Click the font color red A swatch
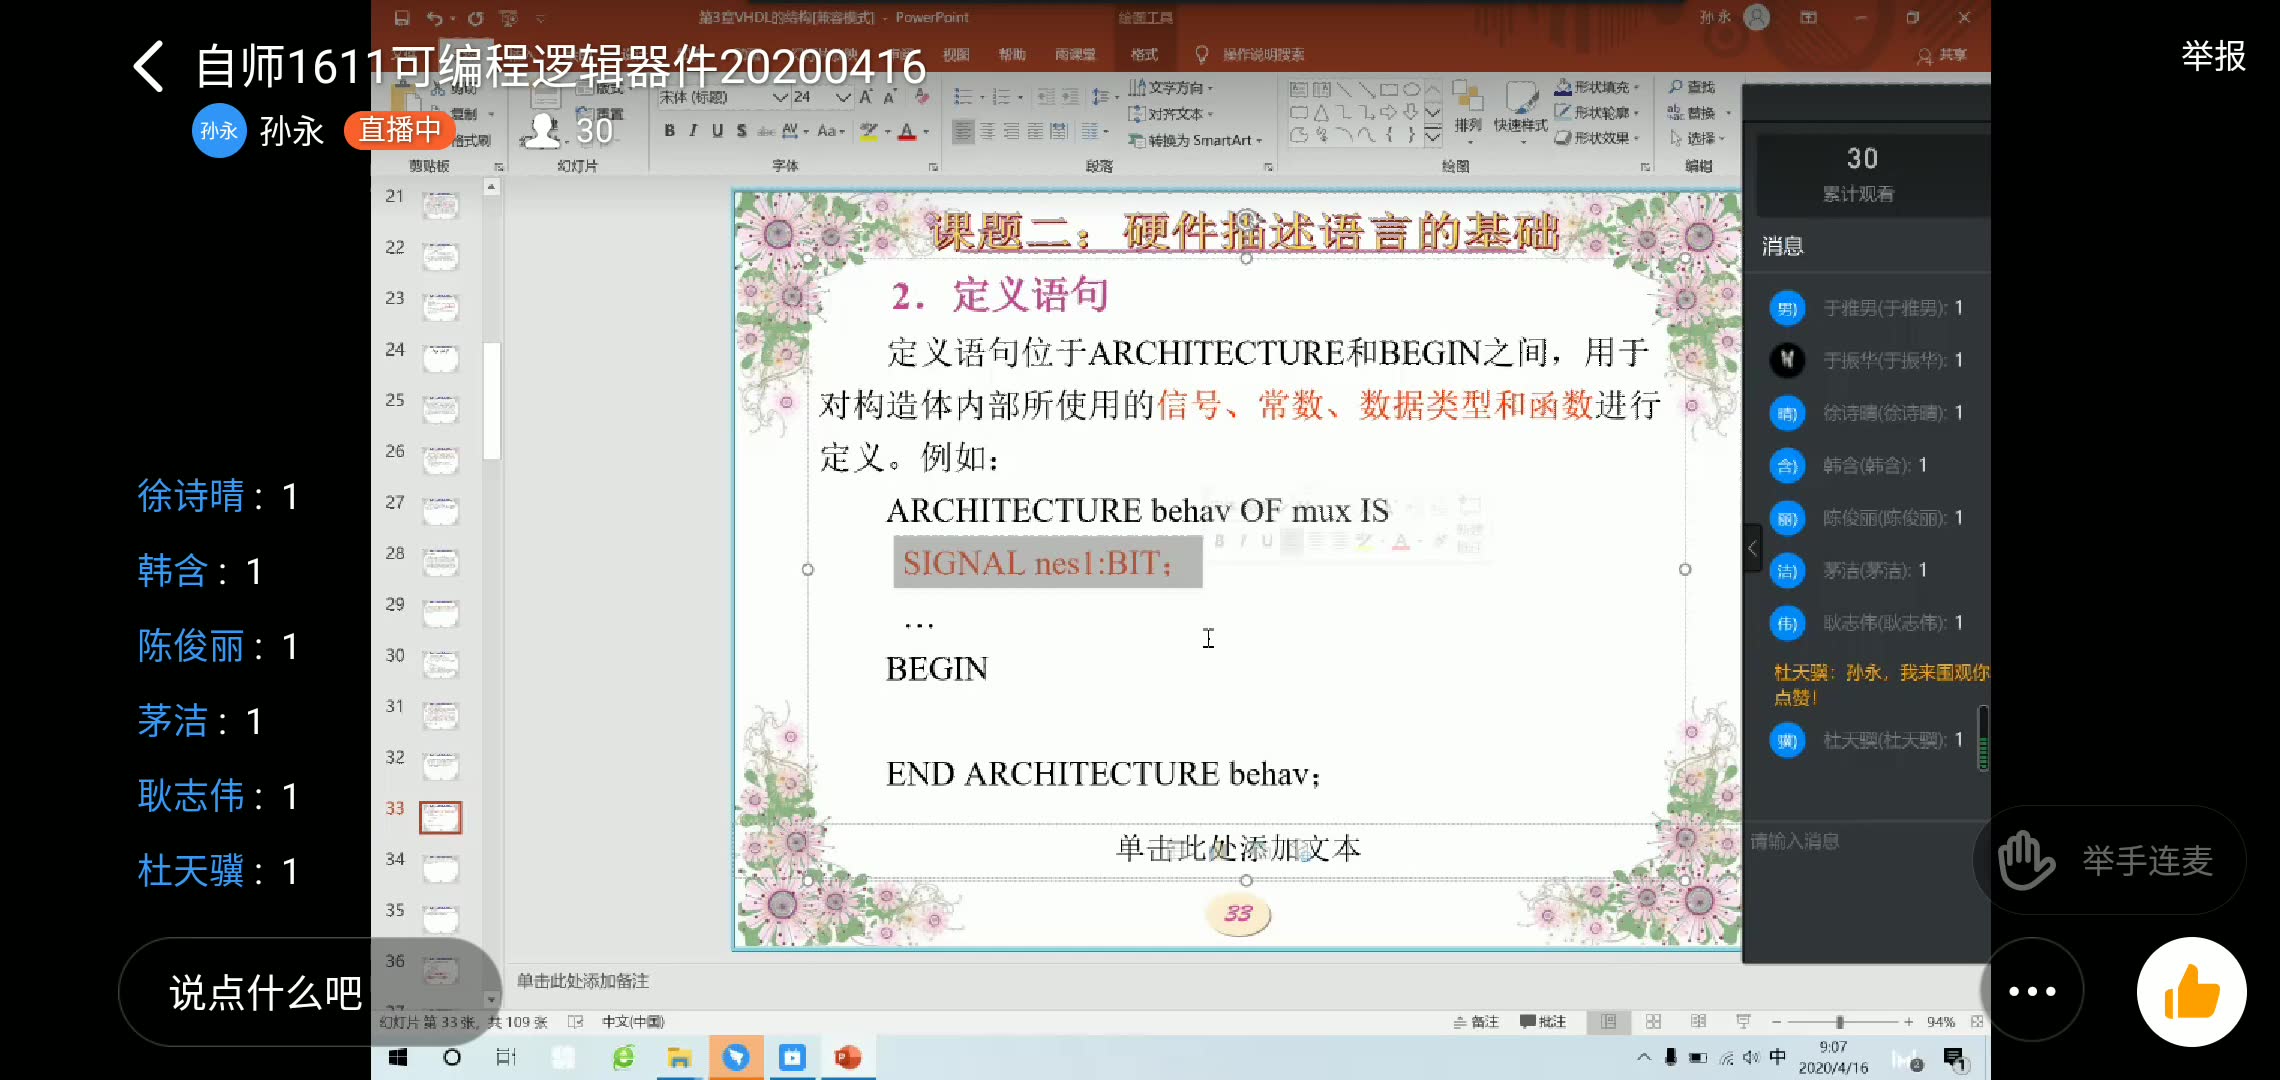 click(907, 131)
